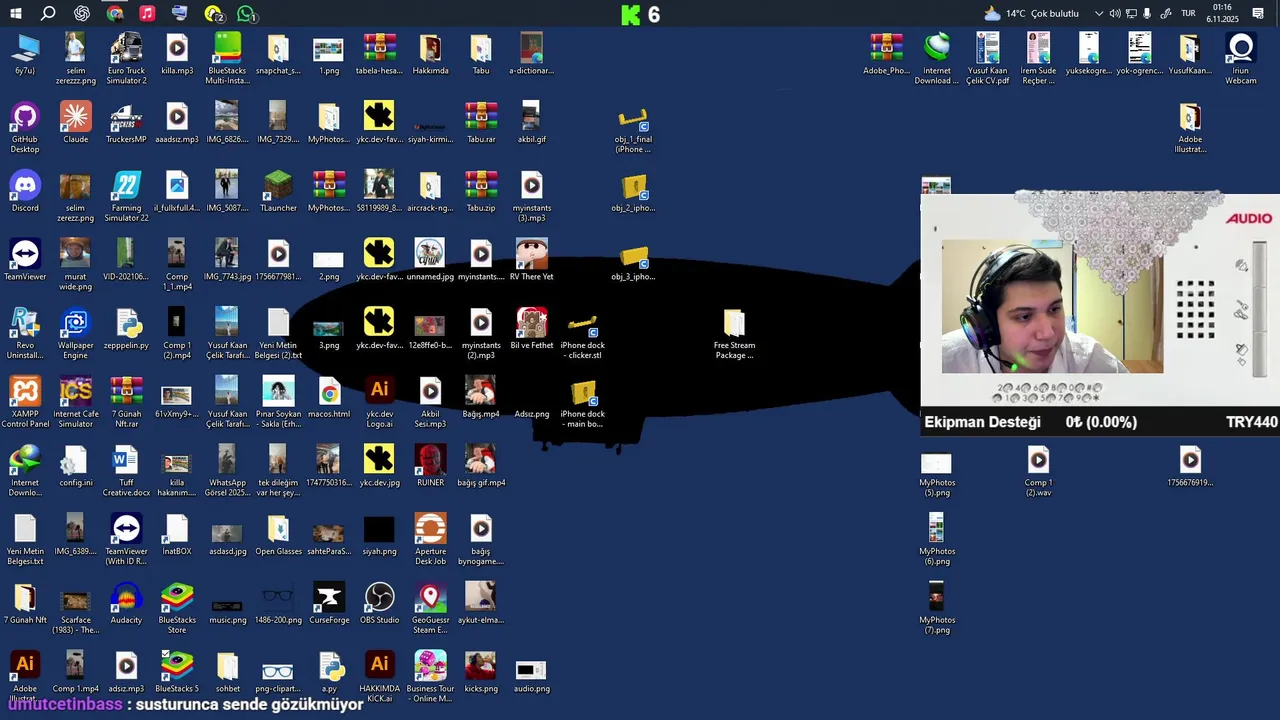Select the zepppelin.py Python file
This screenshot has height=720, width=1280.
(126, 329)
